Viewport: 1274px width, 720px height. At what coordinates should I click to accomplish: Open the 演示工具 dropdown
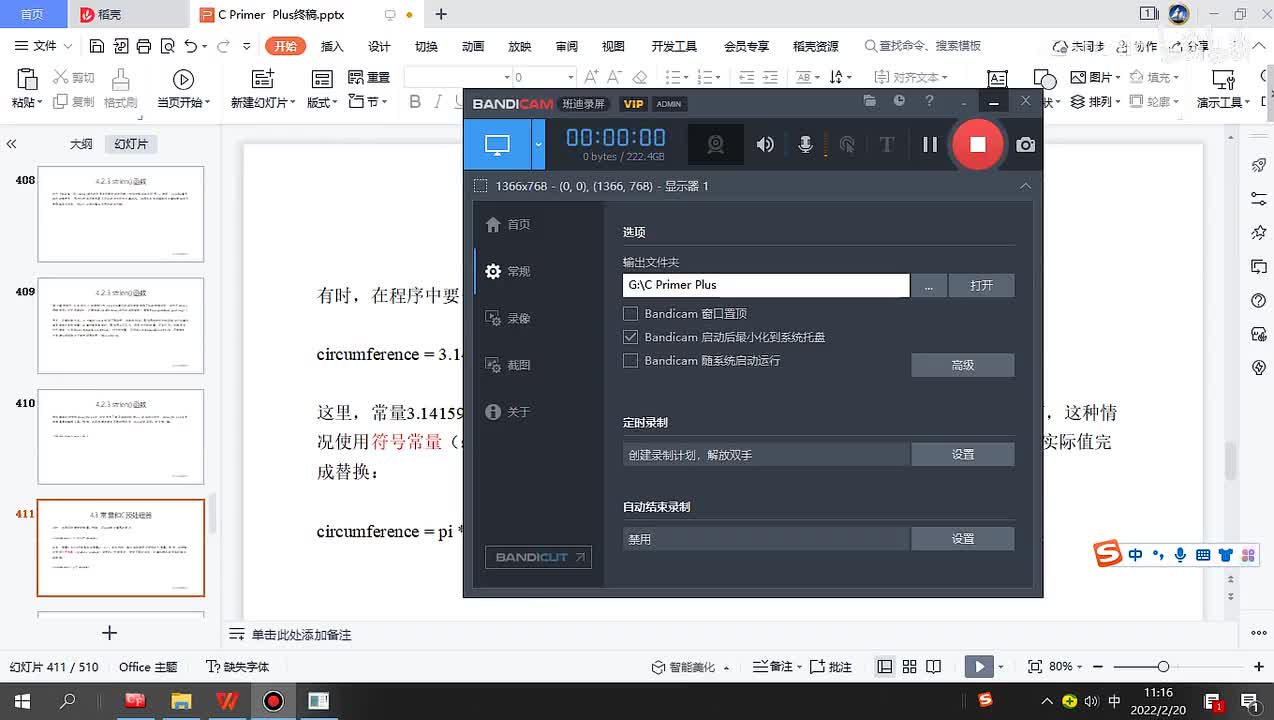tap(1224, 102)
